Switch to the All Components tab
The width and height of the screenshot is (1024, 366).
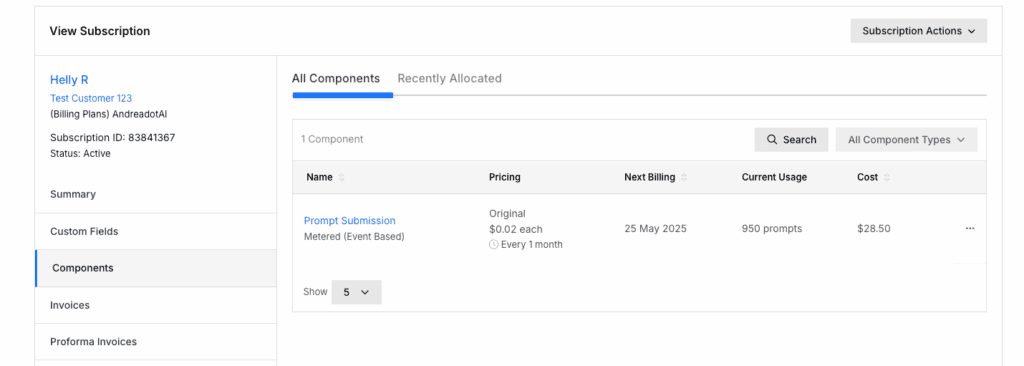click(x=336, y=78)
